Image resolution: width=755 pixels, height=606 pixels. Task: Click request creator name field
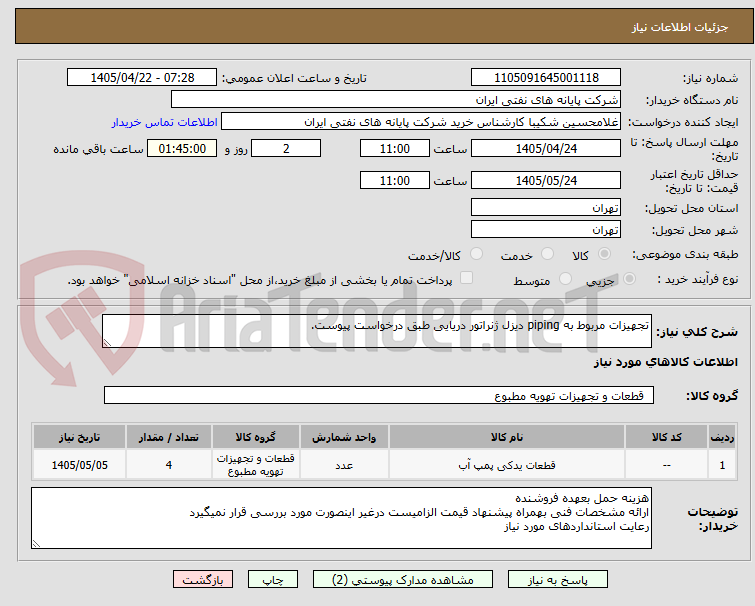tap(421, 122)
